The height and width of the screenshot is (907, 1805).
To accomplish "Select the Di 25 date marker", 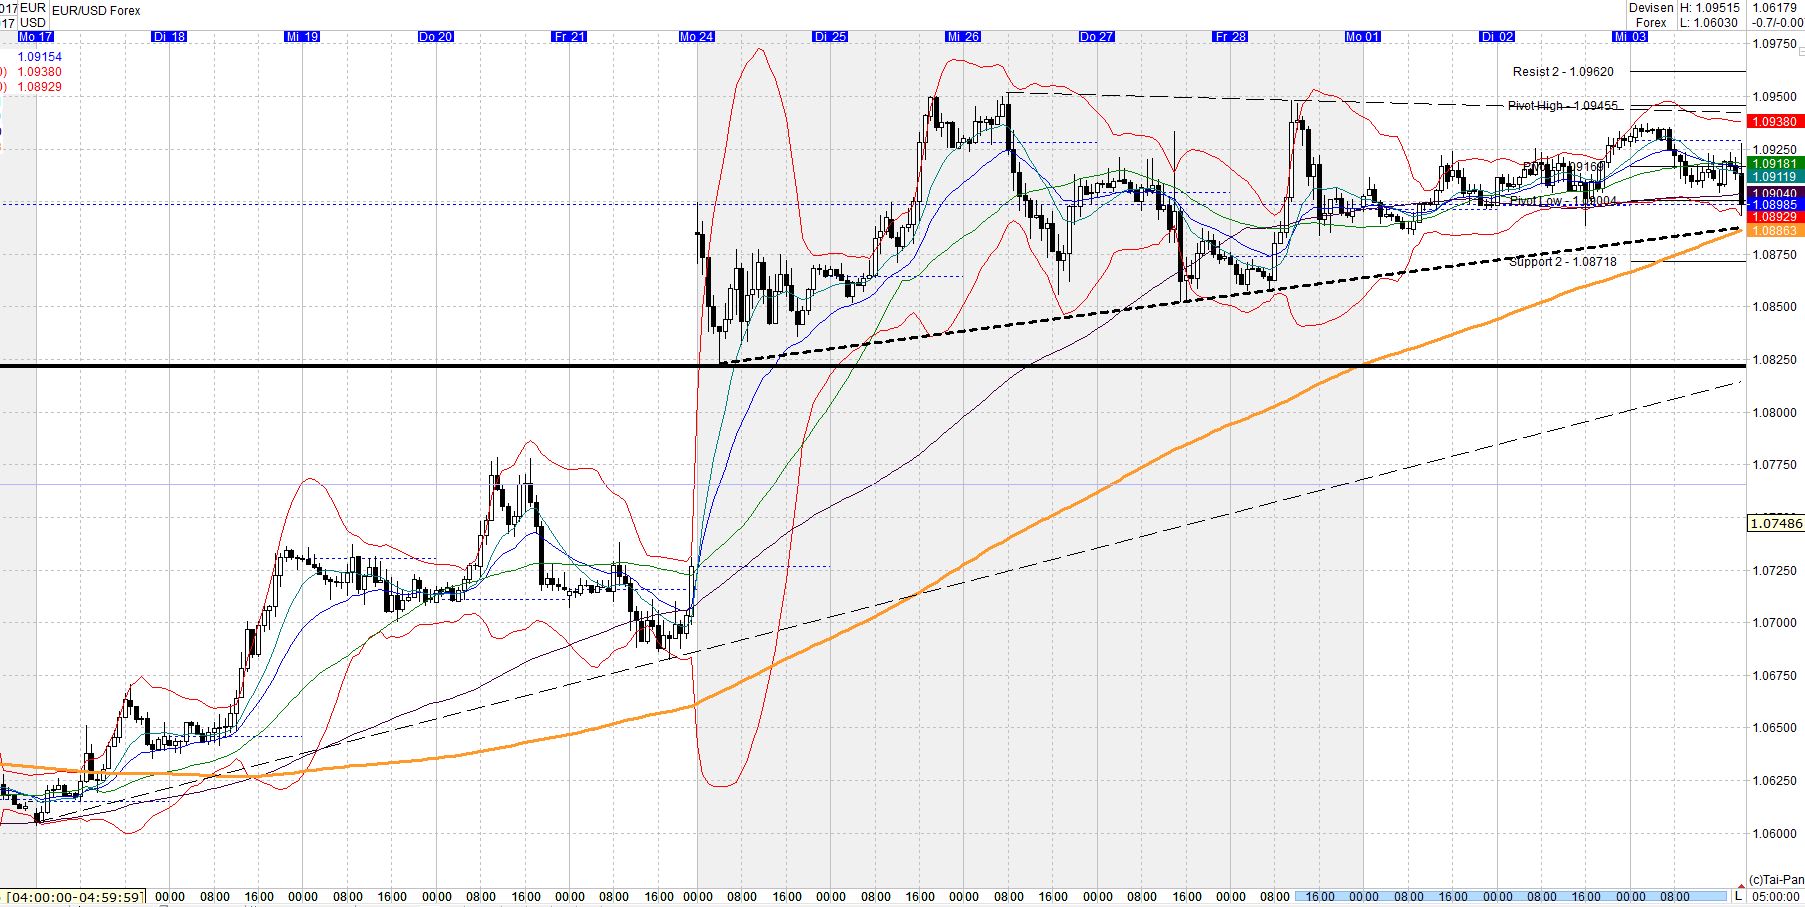I will [830, 36].
